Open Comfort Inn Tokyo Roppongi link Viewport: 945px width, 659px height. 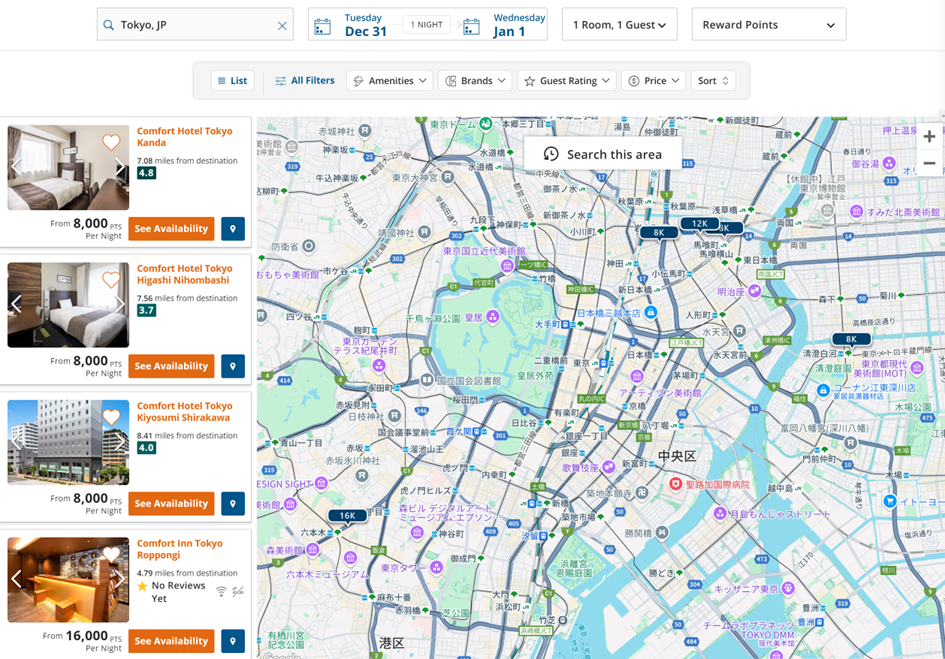pos(180,549)
